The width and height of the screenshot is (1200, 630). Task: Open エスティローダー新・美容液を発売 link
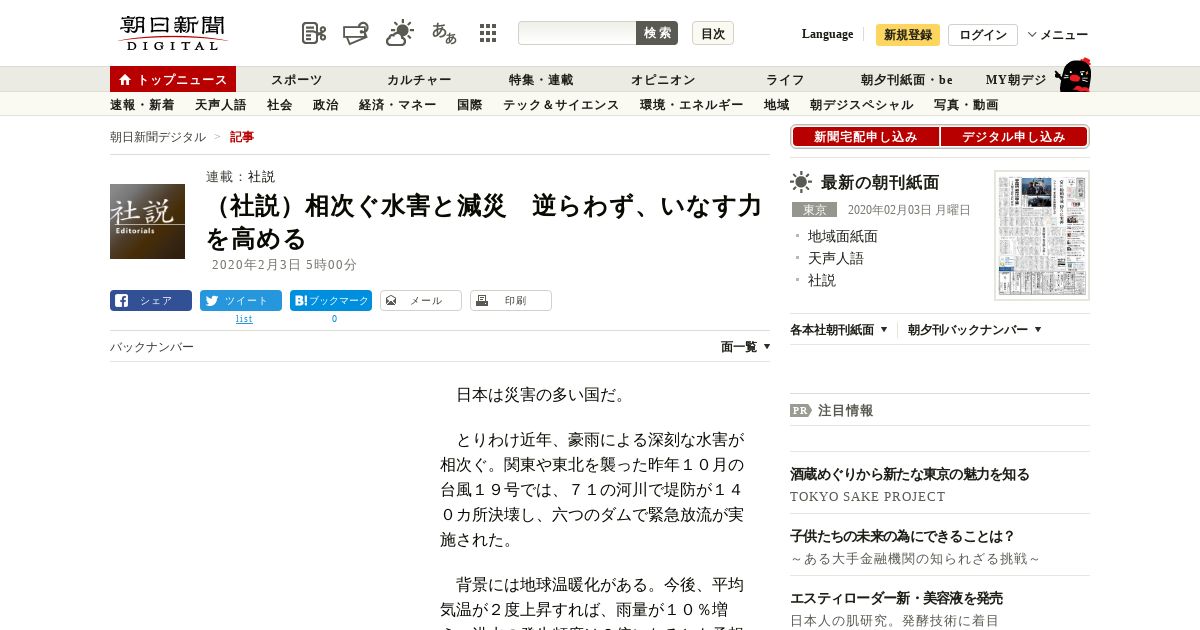pyautogui.click(x=897, y=598)
